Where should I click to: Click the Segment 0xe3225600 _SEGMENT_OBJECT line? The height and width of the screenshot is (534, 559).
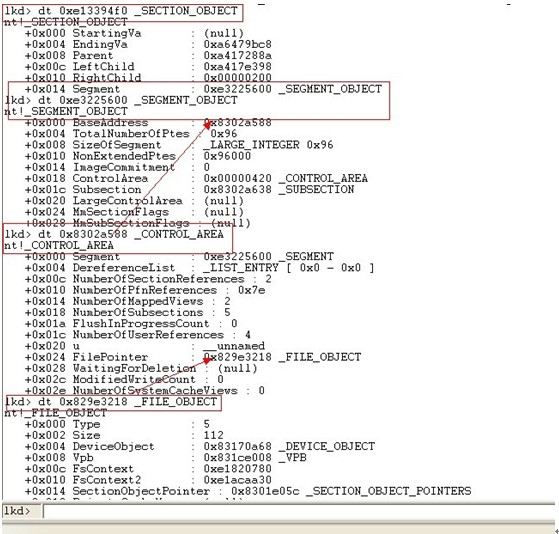[203, 89]
